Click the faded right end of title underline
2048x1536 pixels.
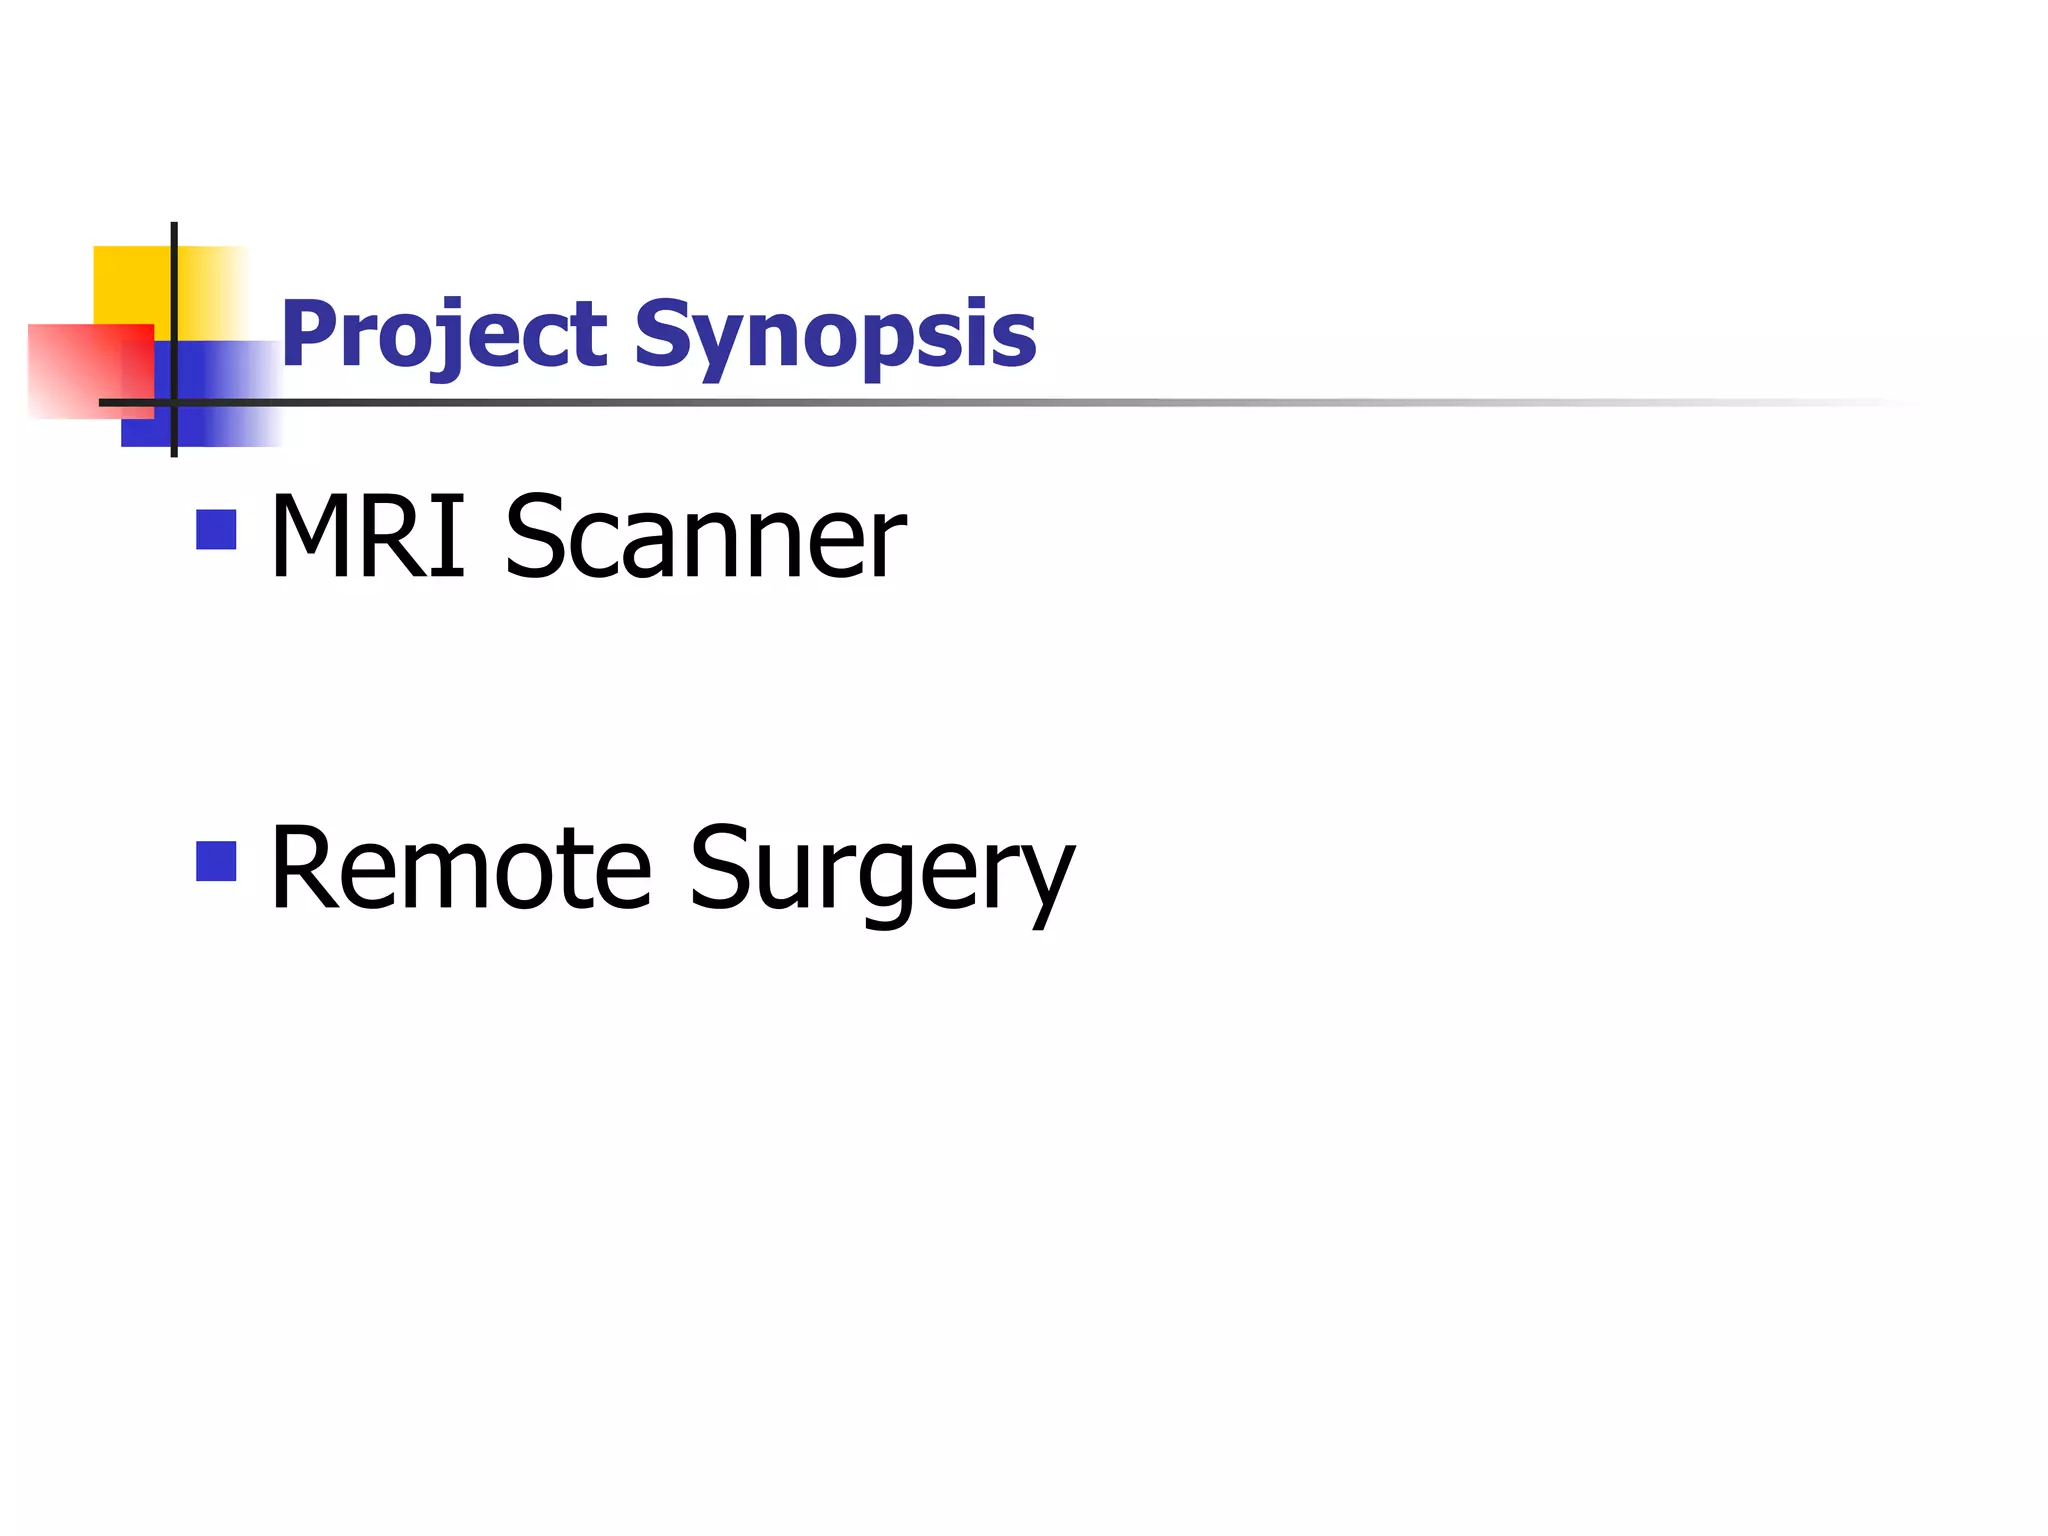[x=1800, y=402]
